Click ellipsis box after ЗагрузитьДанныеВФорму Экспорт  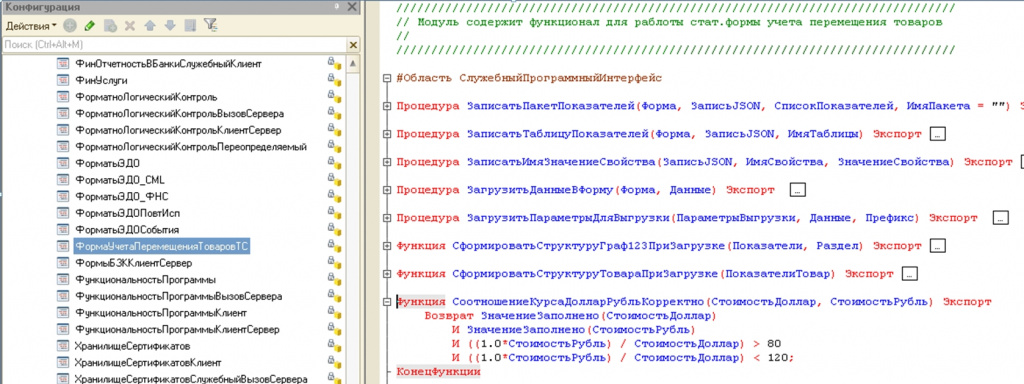[x=798, y=189]
